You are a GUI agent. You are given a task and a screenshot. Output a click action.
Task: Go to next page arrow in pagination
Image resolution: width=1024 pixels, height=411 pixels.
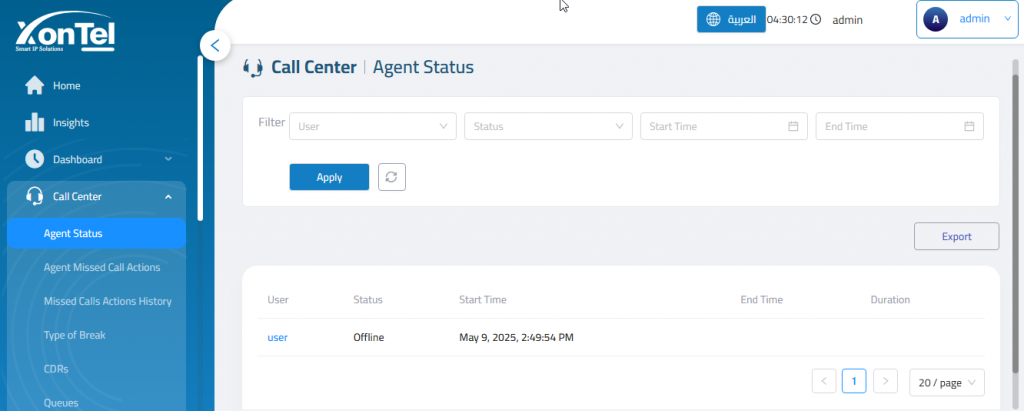[x=885, y=381]
